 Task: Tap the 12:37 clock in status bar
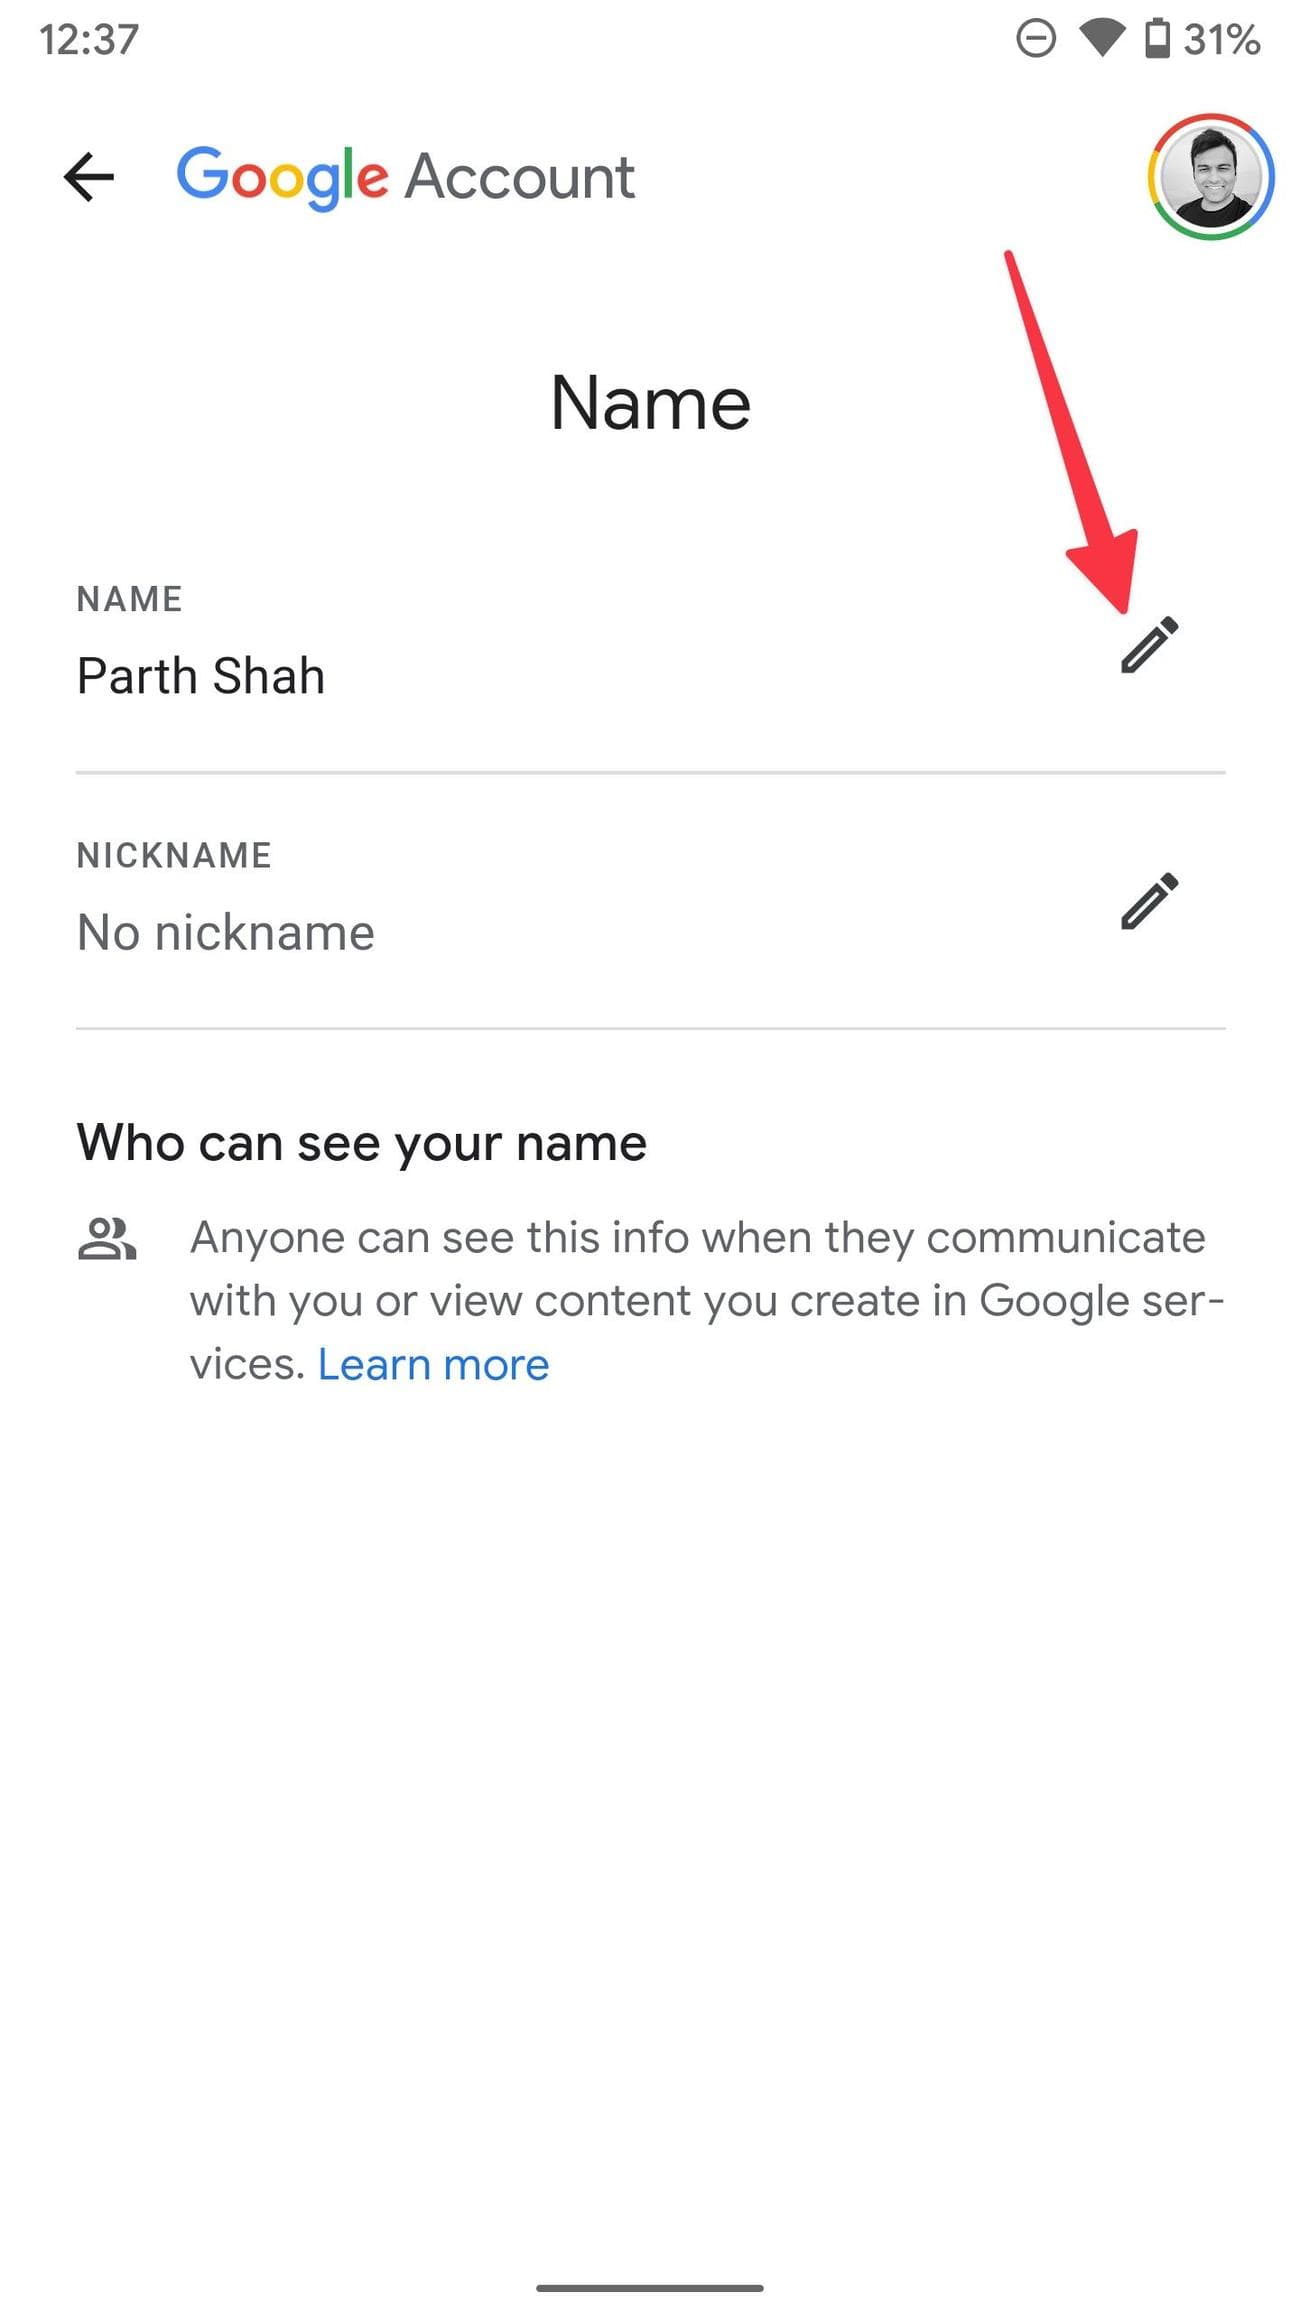89,40
